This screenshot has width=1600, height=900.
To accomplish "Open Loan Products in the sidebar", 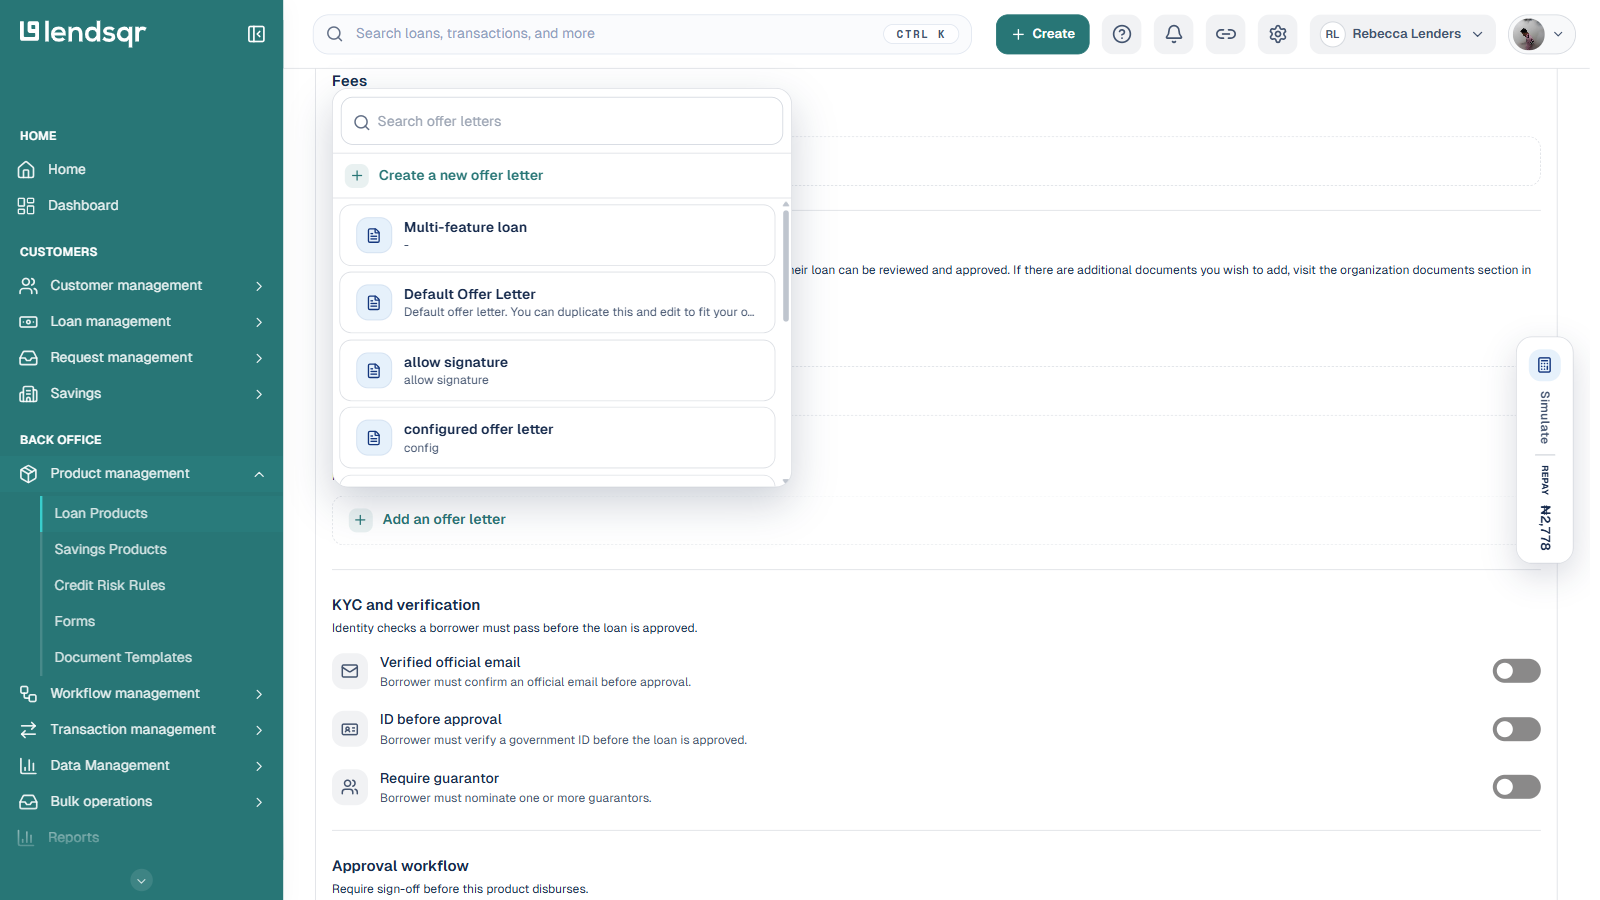I will [x=101, y=514].
